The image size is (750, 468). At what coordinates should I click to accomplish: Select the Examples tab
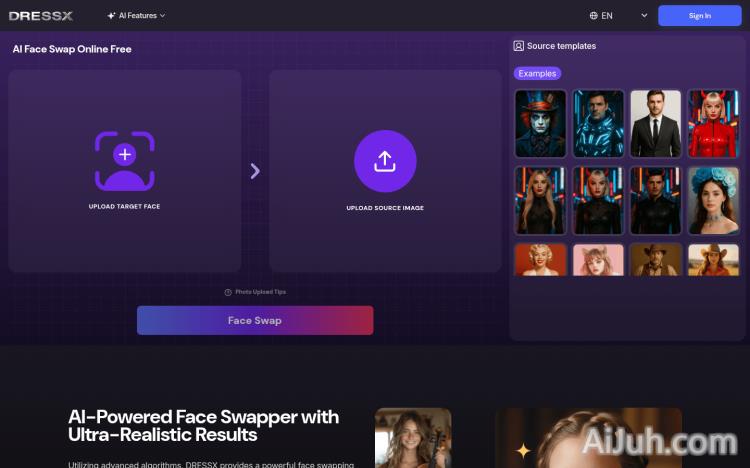[537, 73]
